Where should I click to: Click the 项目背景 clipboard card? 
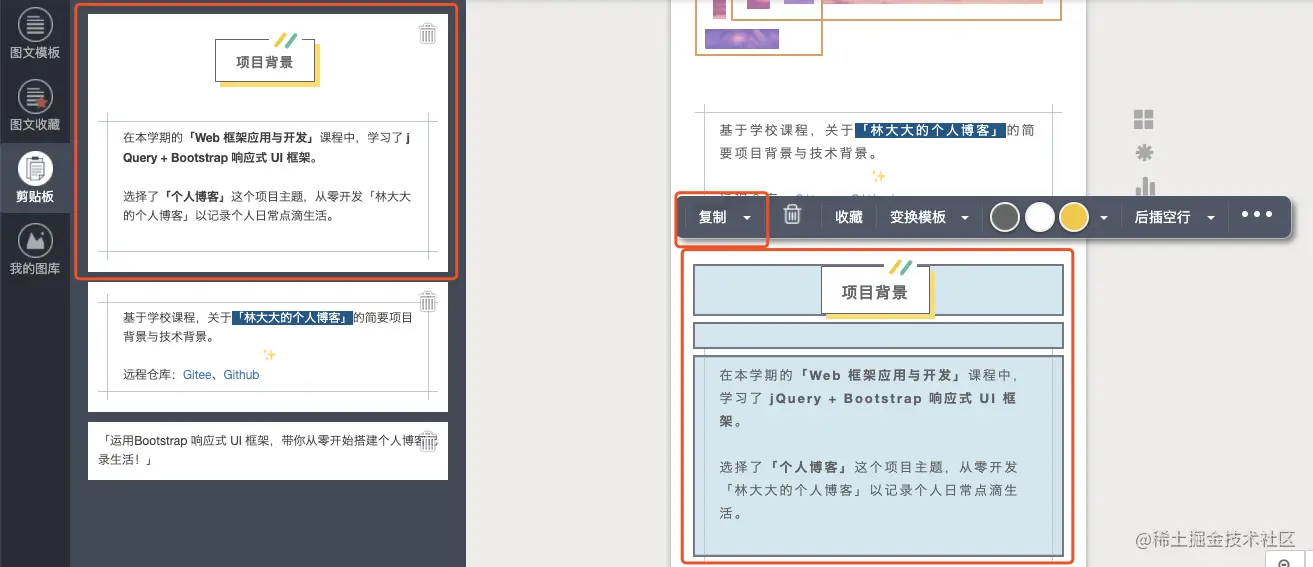coord(268,142)
